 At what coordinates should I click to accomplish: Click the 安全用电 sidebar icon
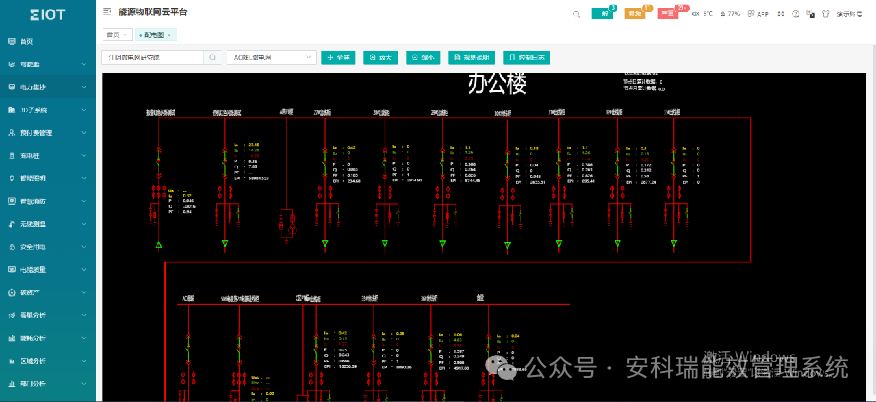coord(12,247)
